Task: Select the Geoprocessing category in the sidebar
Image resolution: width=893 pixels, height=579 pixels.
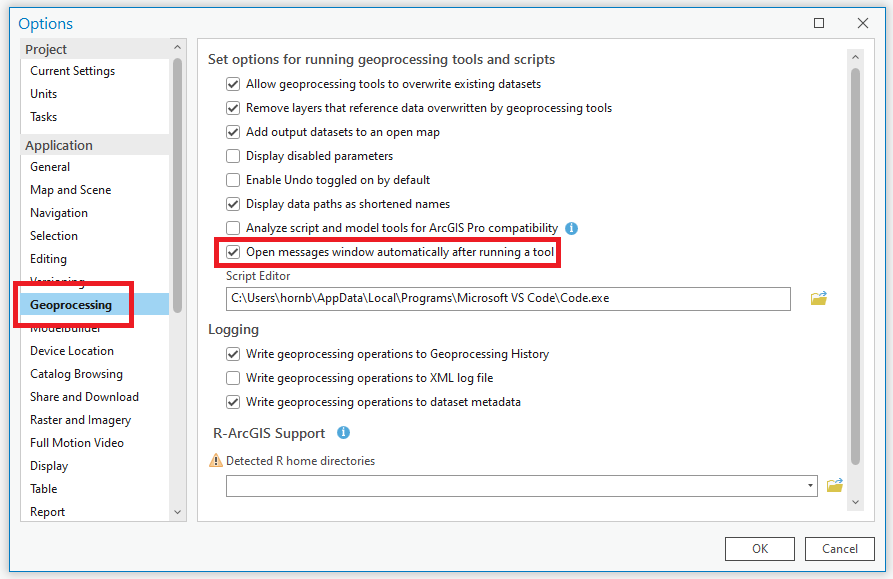Action: pos(73,304)
